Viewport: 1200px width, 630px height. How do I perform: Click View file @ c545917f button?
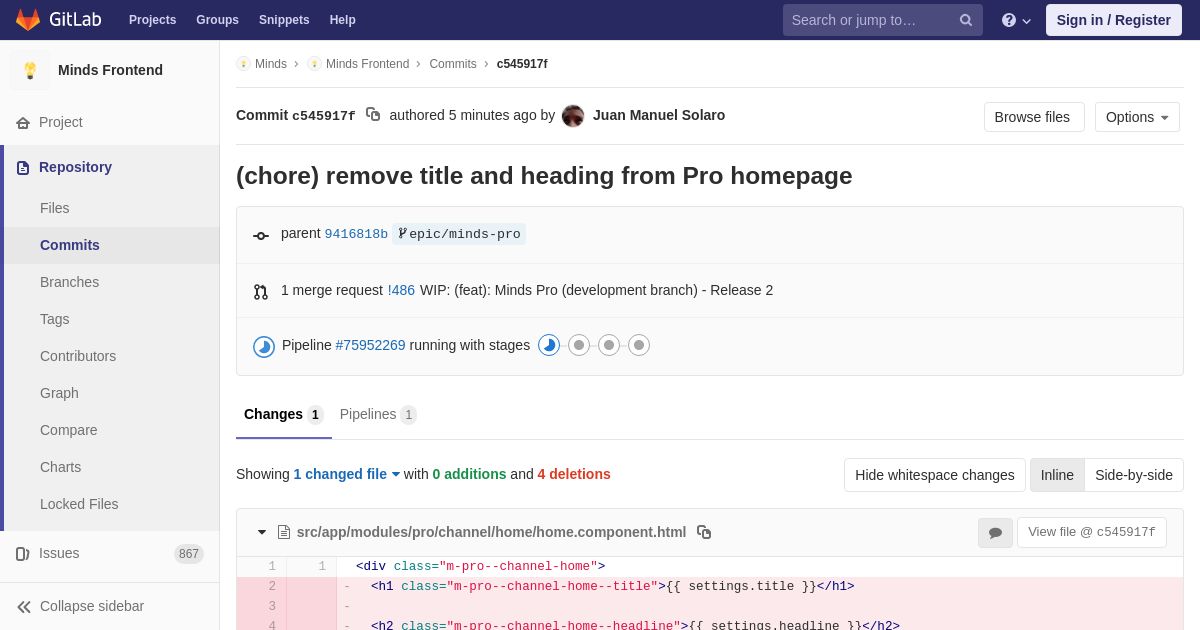click(1092, 532)
